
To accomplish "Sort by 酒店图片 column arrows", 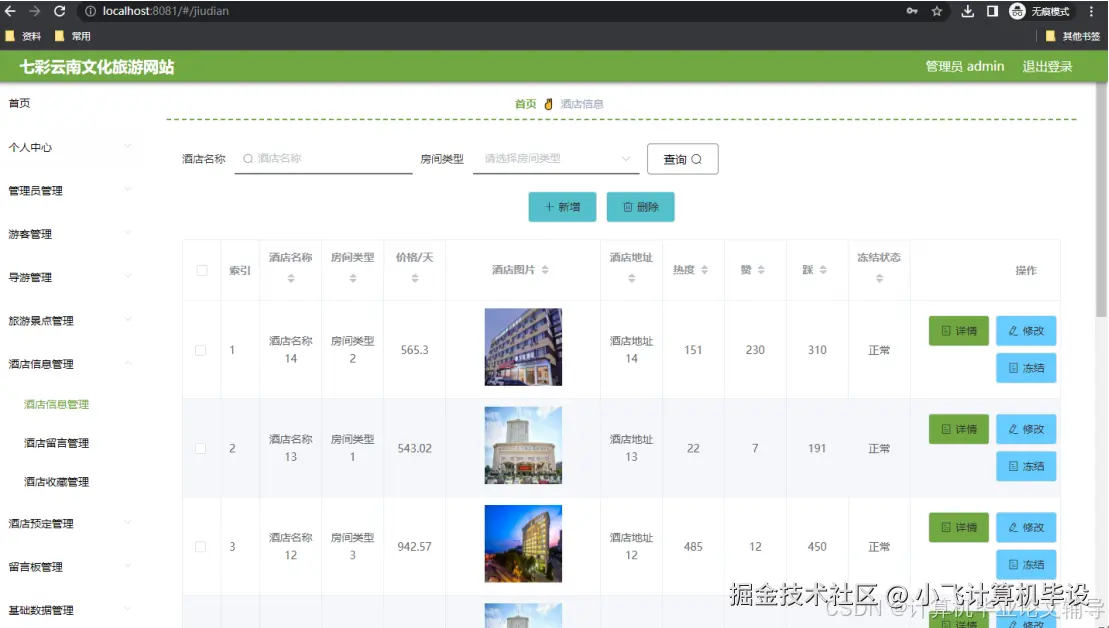I will click(x=545, y=269).
